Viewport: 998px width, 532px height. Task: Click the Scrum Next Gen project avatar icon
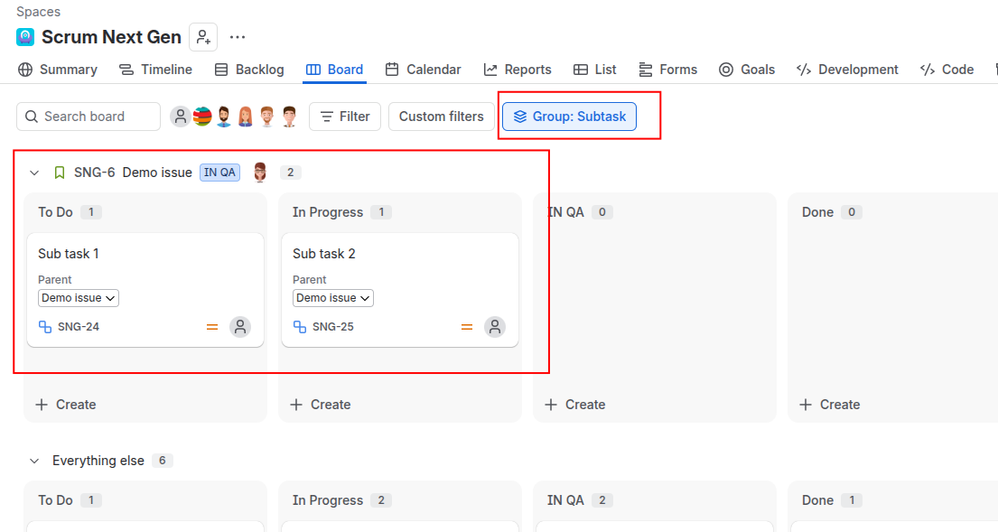[x=25, y=37]
